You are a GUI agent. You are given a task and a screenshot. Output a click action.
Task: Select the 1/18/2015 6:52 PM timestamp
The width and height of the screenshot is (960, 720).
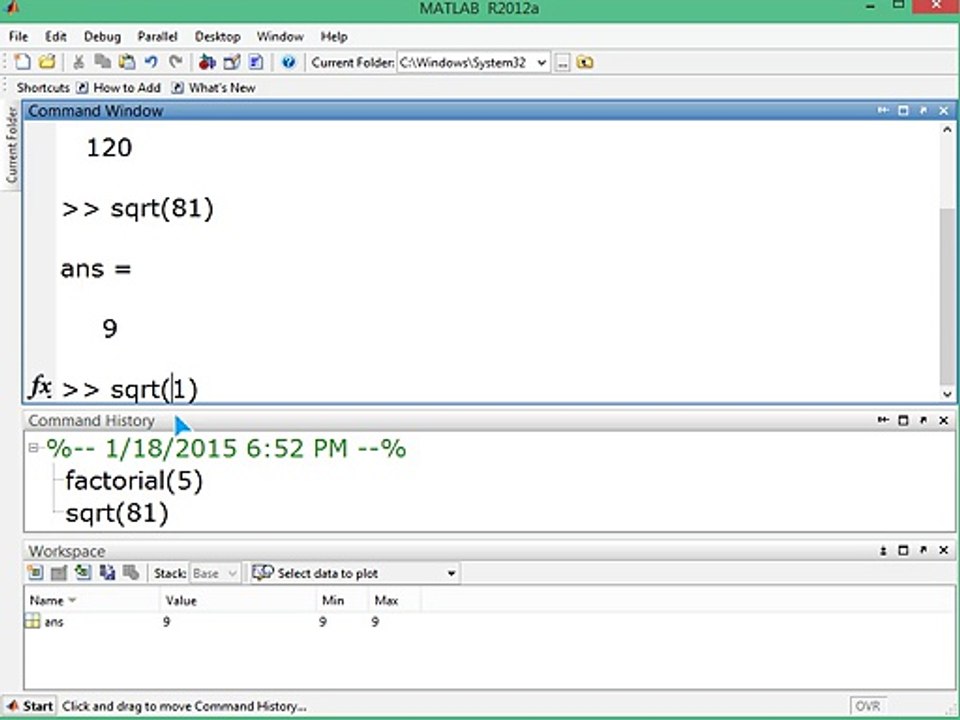coord(226,449)
